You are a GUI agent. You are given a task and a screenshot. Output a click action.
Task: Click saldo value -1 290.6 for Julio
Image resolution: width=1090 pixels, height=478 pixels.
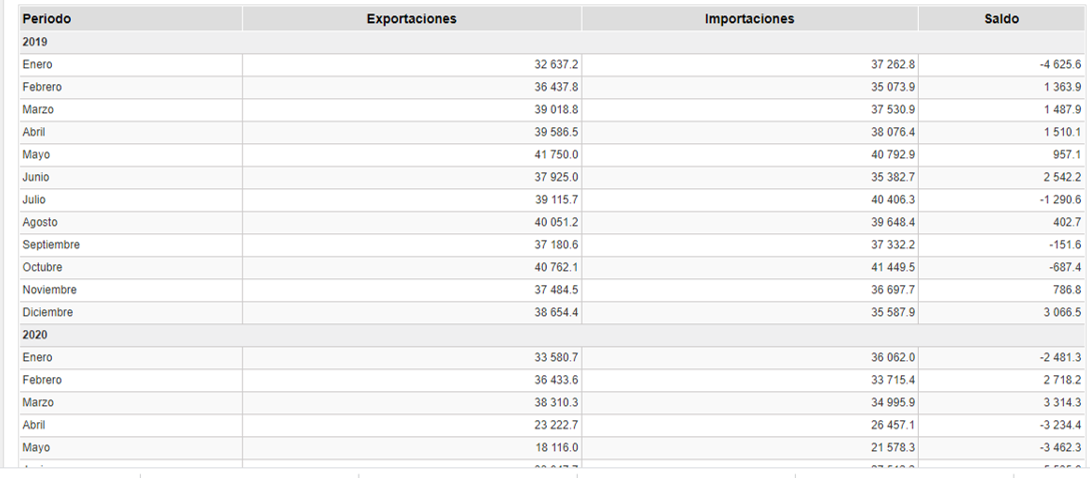[1060, 200]
